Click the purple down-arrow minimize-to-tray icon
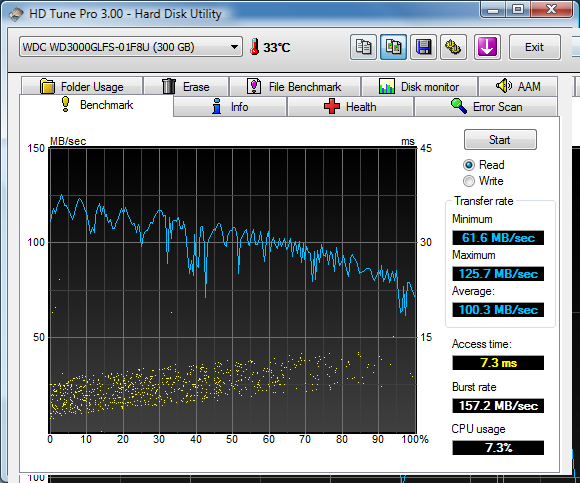The height and width of the screenshot is (483, 580). [487, 47]
